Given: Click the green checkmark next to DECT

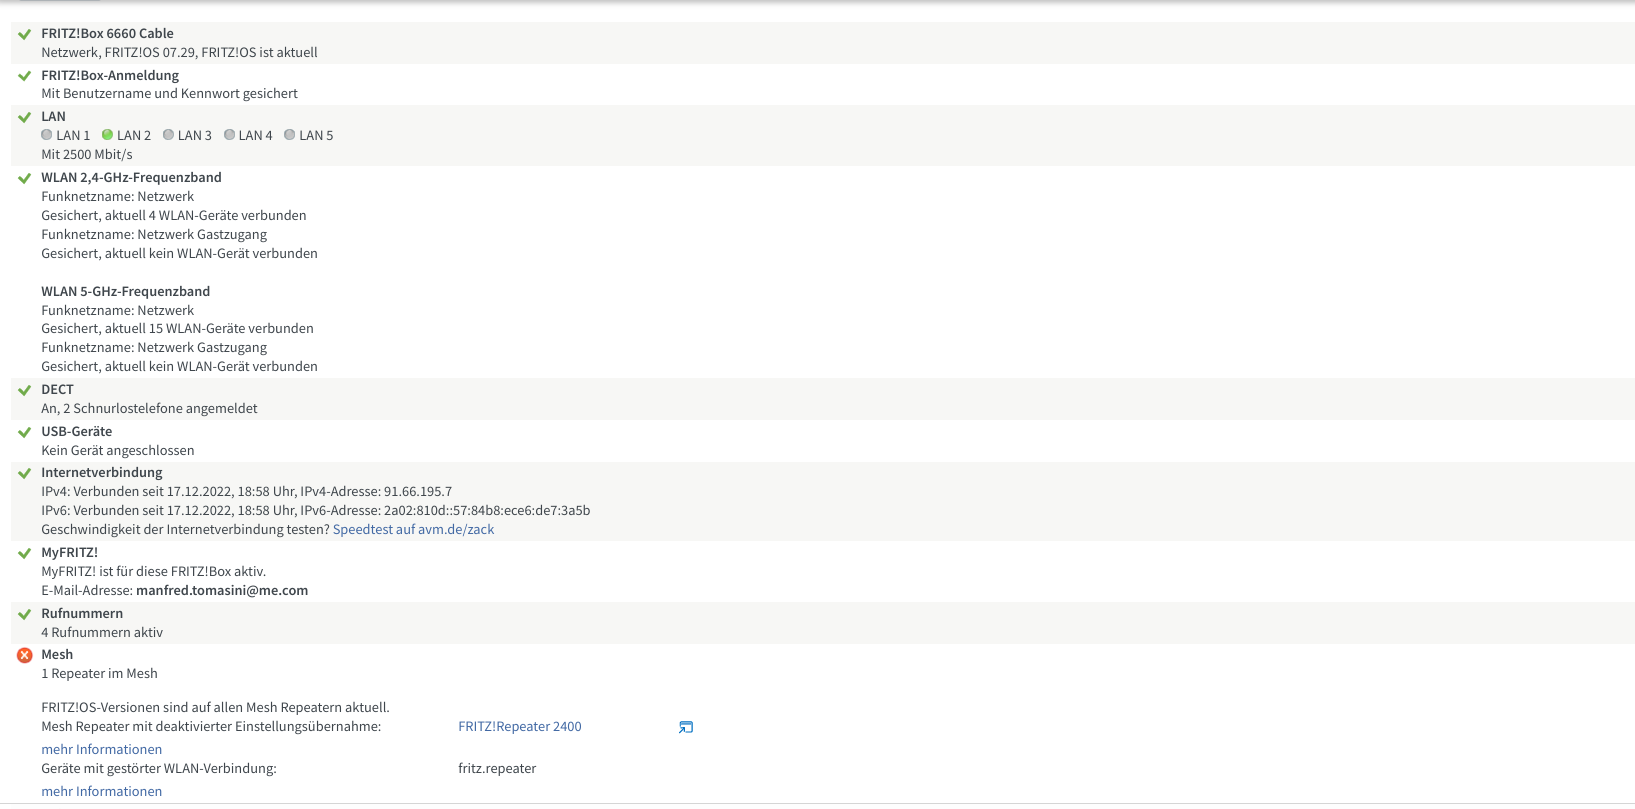Looking at the screenshot, I should pos(25,390).
